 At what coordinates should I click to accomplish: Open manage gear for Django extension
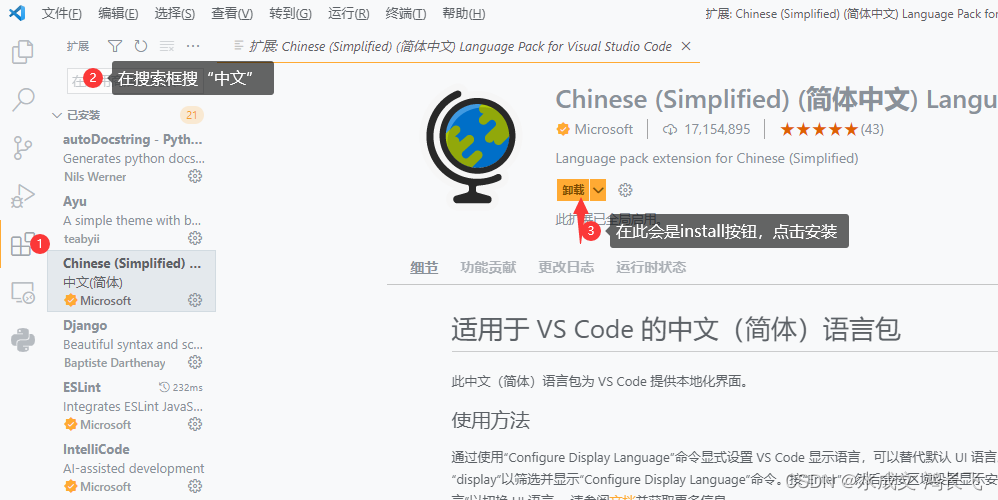point(195,362)
